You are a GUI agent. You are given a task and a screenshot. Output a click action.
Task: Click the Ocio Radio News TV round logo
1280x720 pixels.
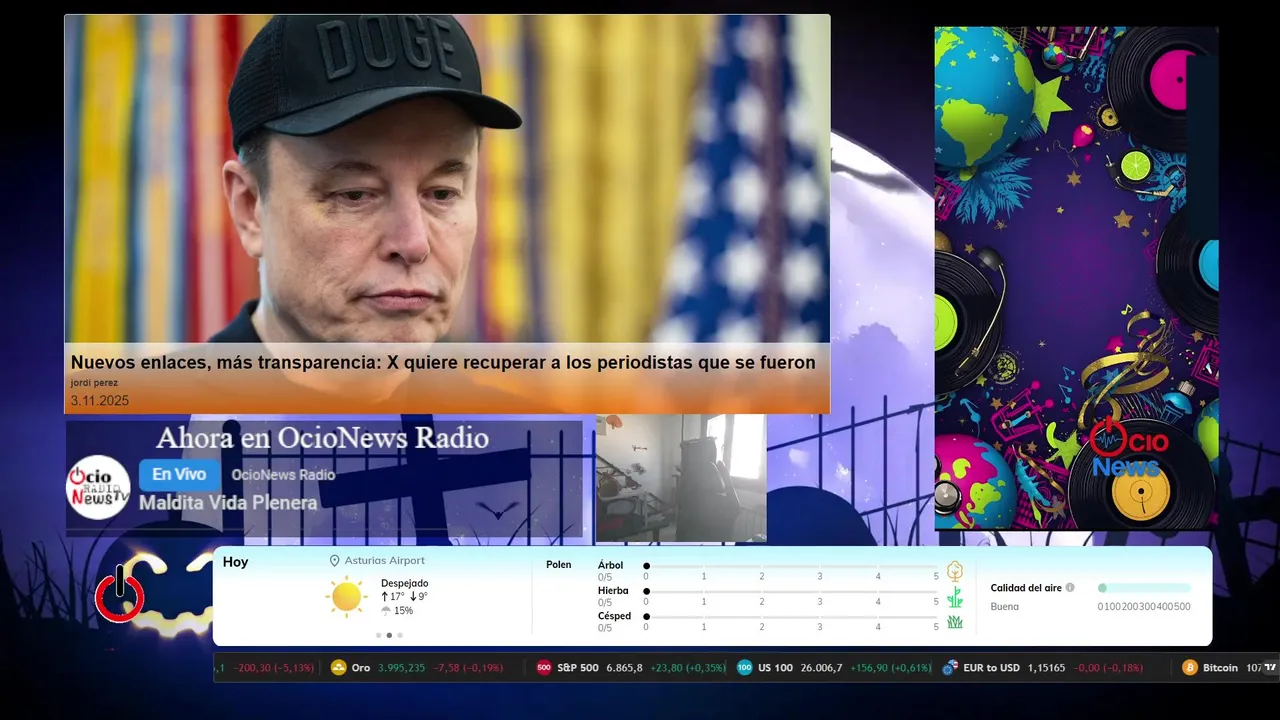point(98,487)
